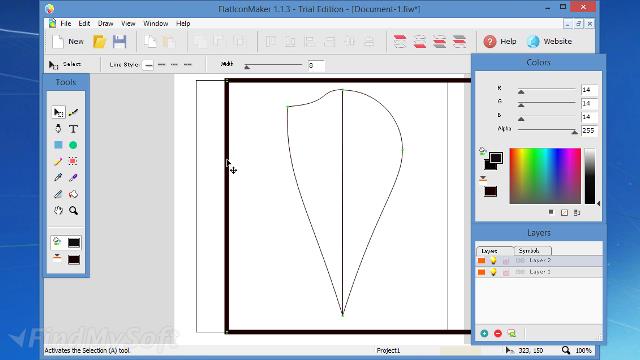Screen dimensions: 640x360
Task: Click the Help button in toolbar
Action: click(x=500, y=41)
